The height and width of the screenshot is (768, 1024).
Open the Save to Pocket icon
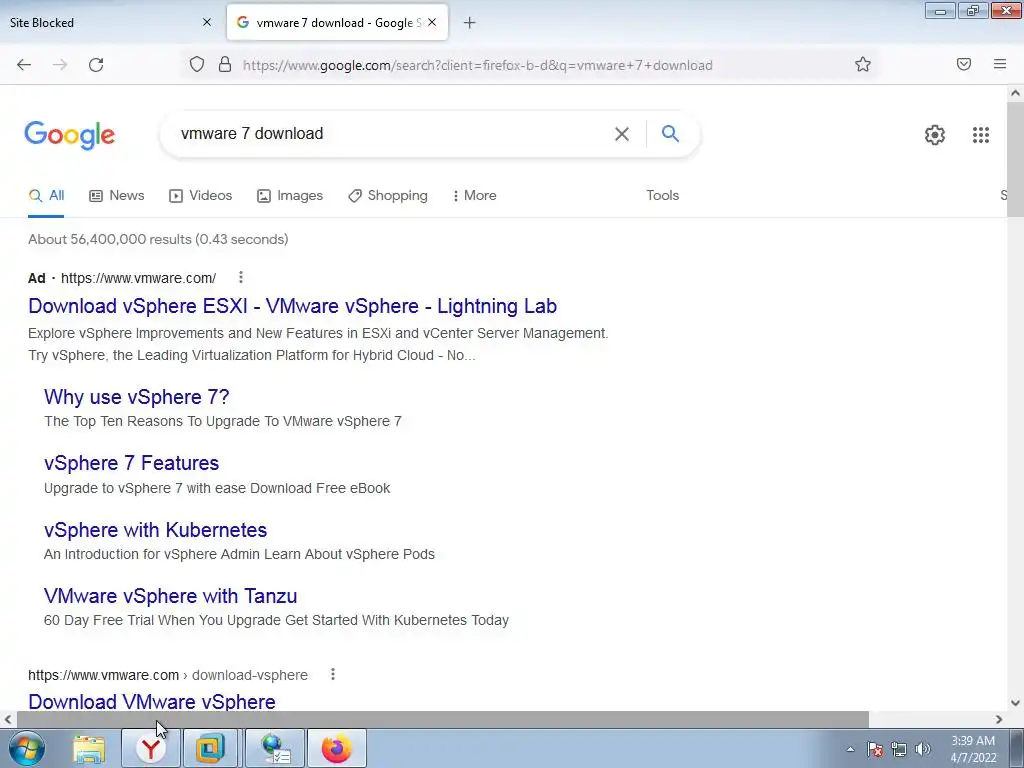click(x=964, y=64)
